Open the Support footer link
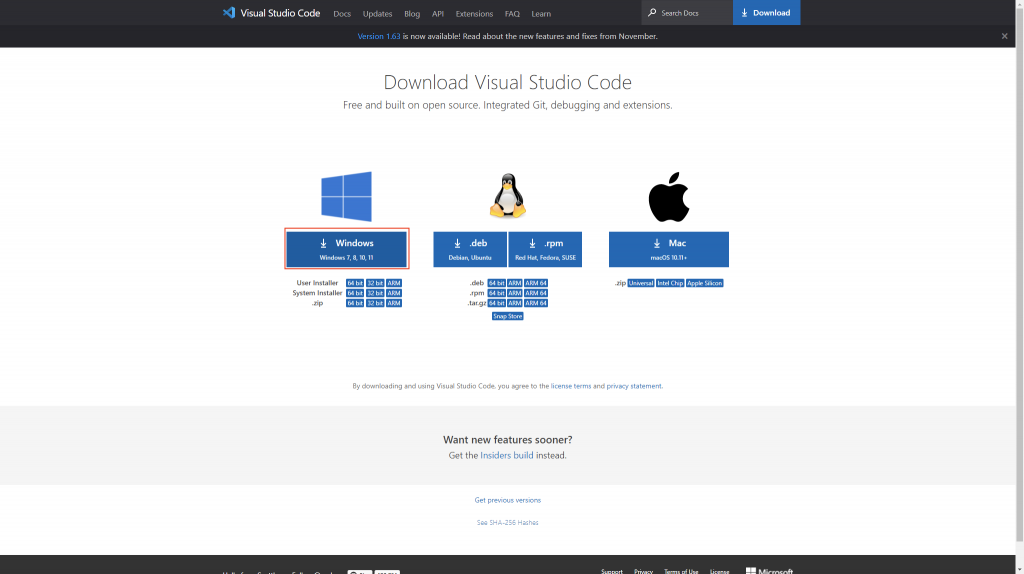This screenshot has width=1024, height=574. coord(612,571)
